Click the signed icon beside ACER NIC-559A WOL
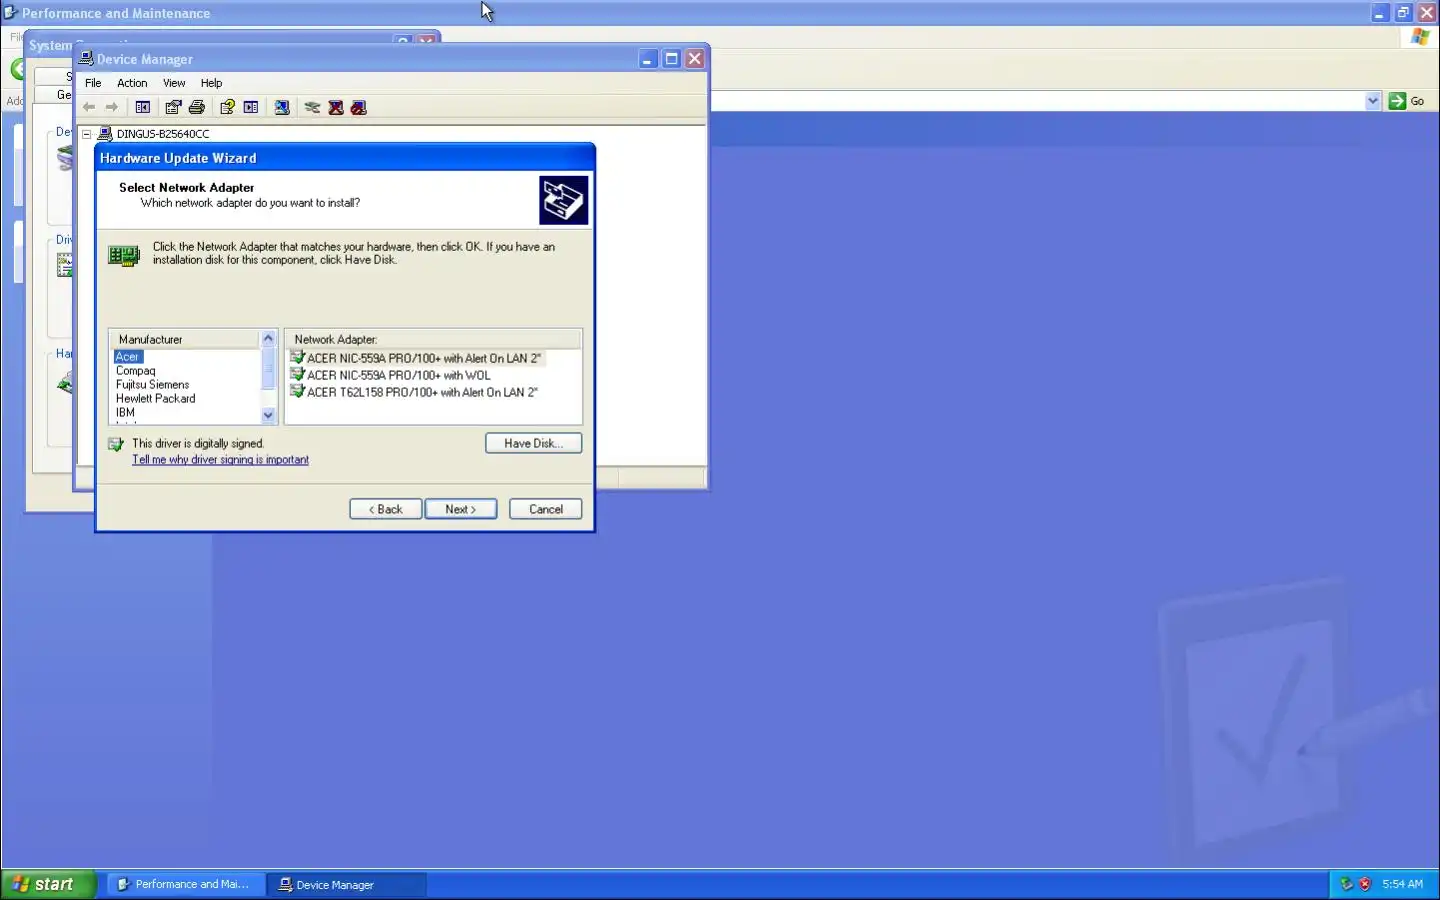 point(297,375)
